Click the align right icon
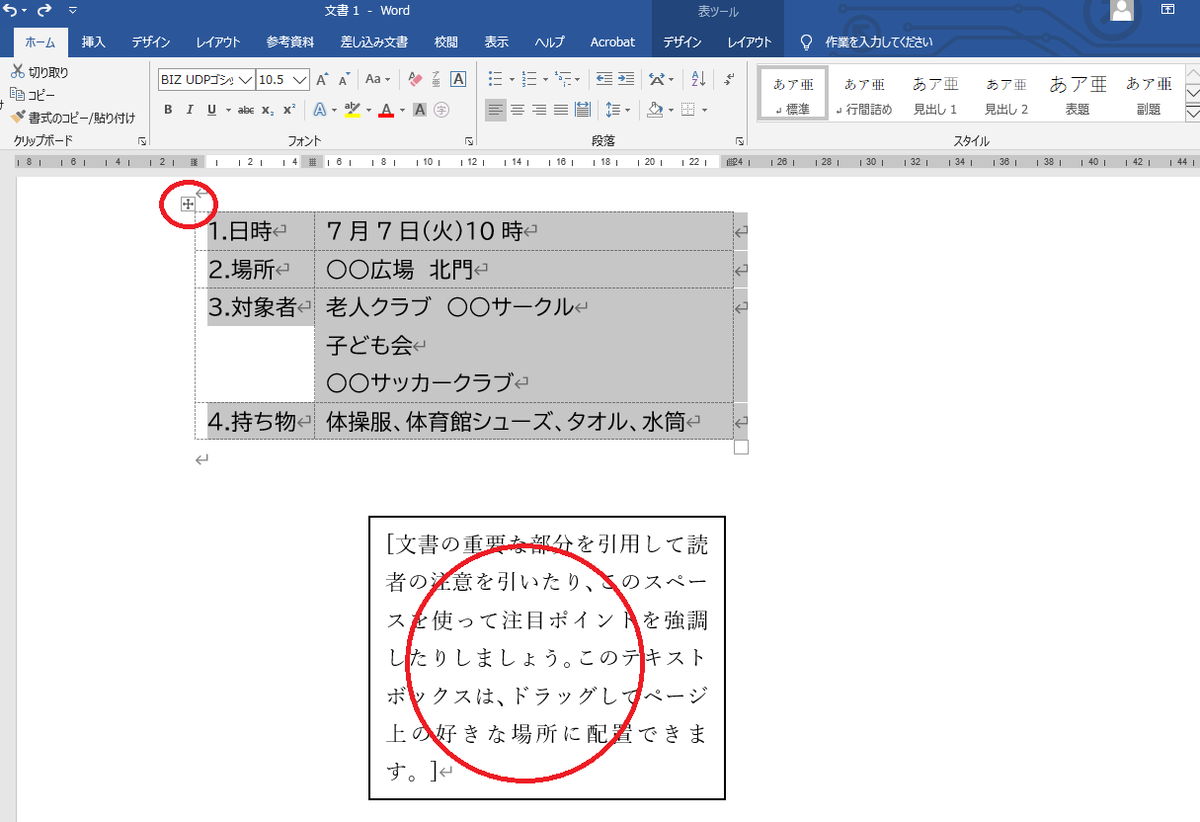Screen dimensions: 1200x822 (x=539, y=110)
